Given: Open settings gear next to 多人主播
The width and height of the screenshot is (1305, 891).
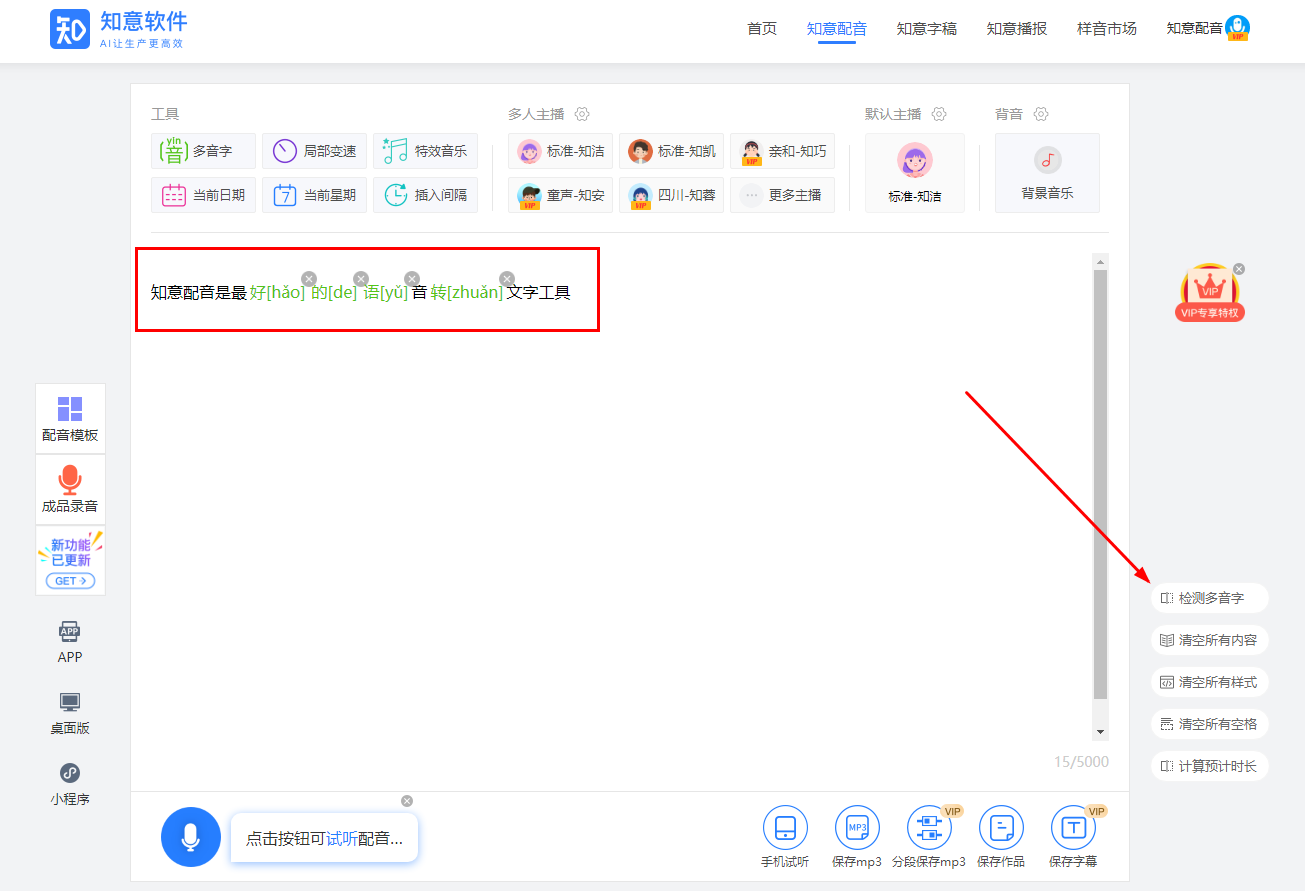Looking at the screenshot, I should pos(583,114).
